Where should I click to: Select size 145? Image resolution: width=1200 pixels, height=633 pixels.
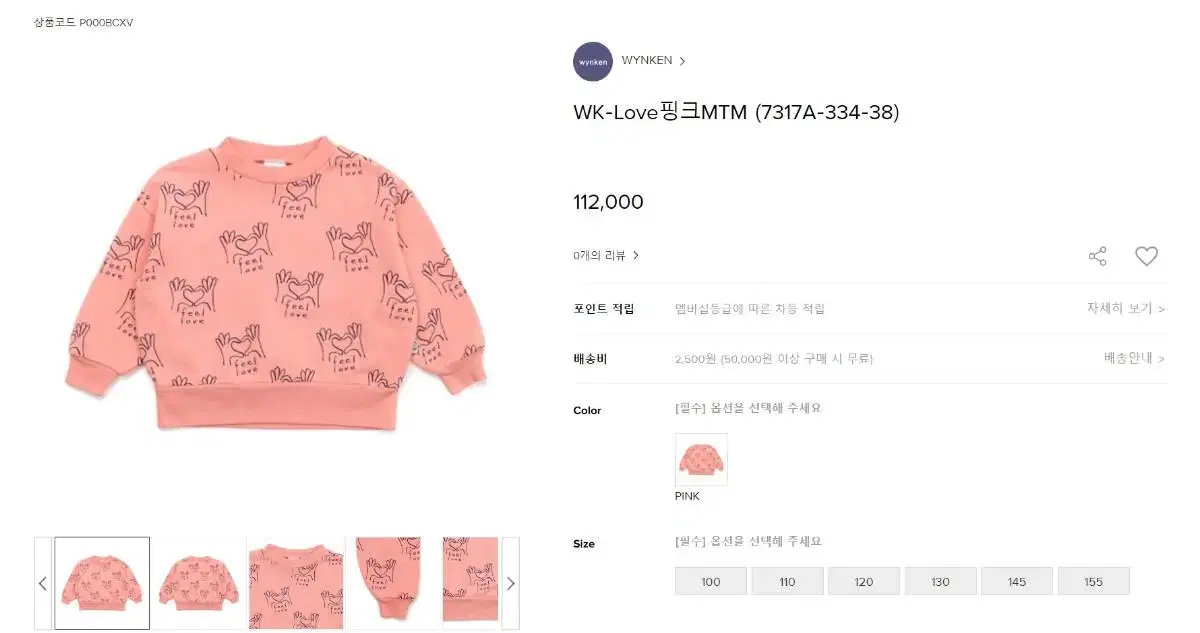point(1017,581)
